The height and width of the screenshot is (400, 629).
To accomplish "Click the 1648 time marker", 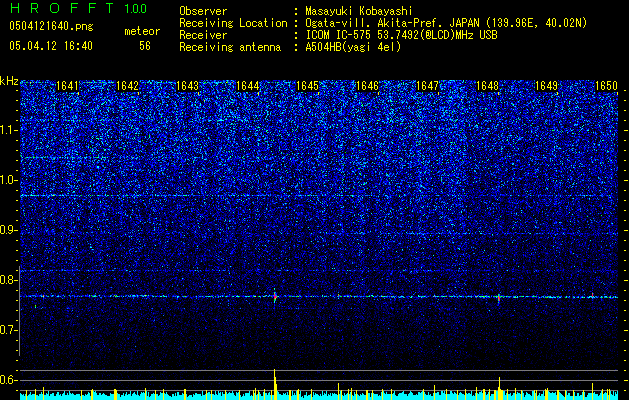I will click(x=487, y=86).
